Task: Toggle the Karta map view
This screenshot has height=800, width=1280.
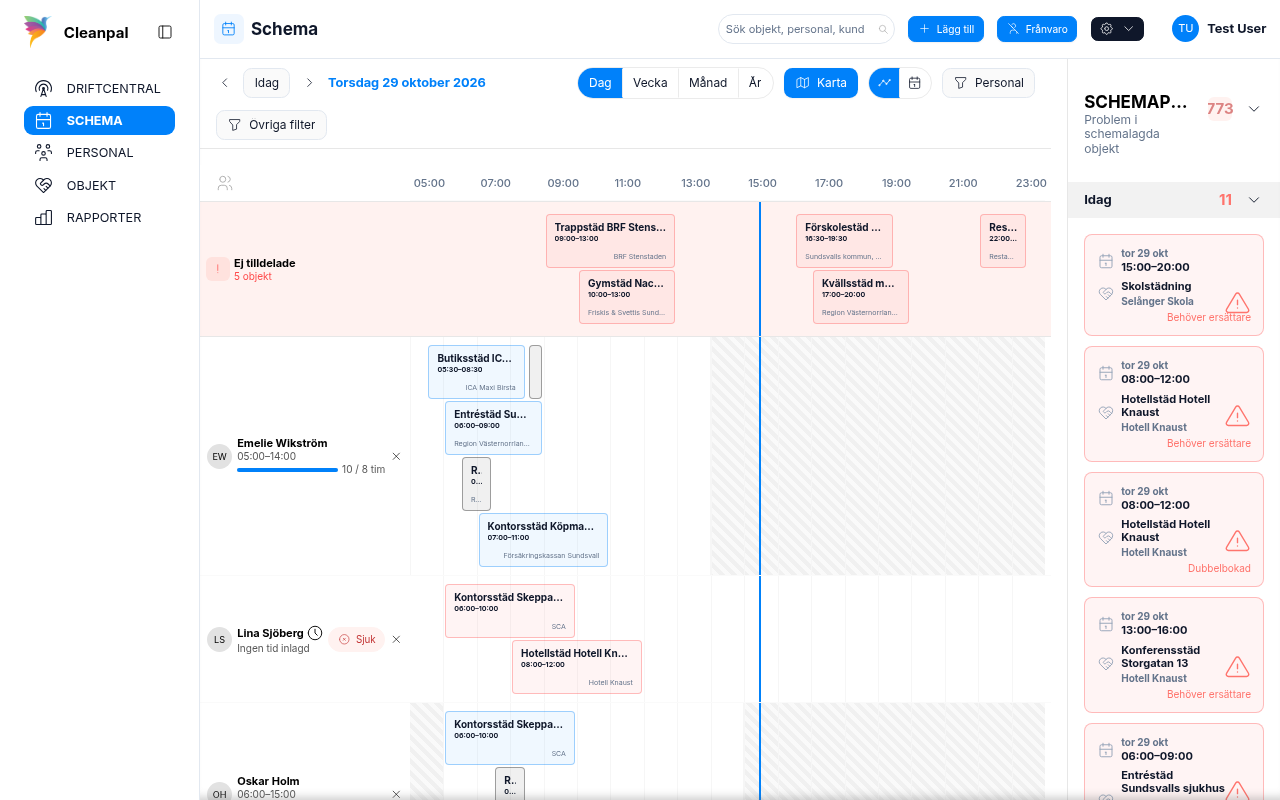Action: (821, 83)
